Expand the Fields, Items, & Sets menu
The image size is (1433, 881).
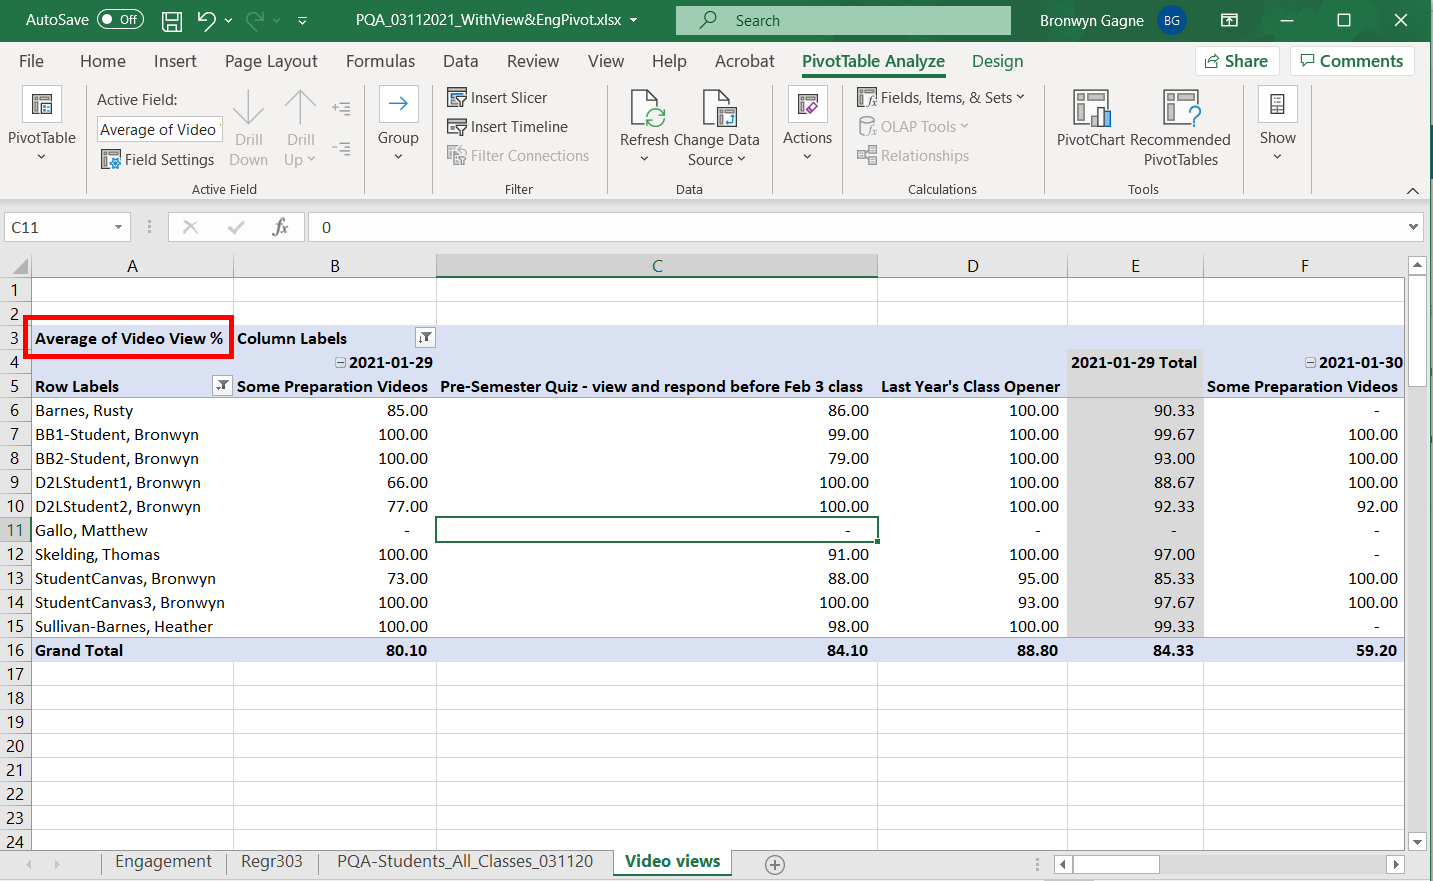coord(941,98)
